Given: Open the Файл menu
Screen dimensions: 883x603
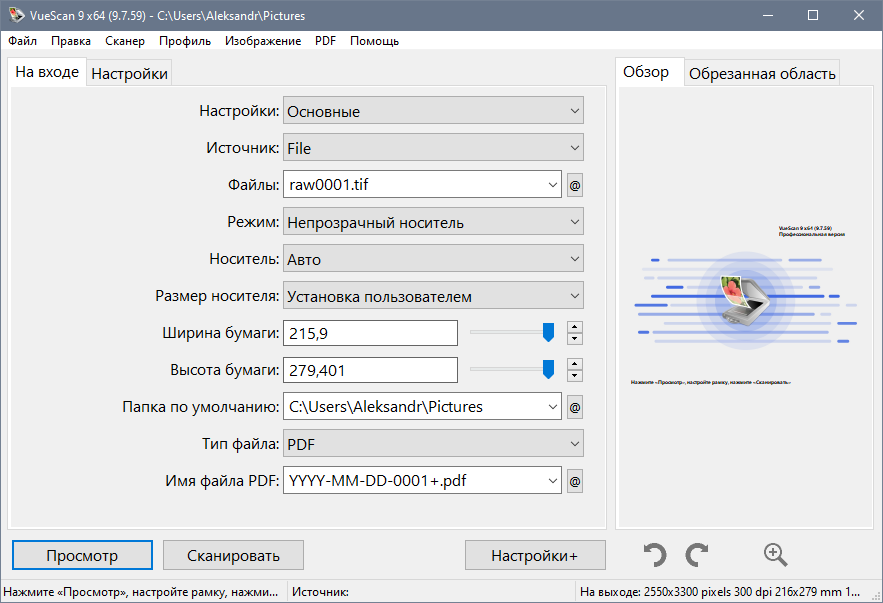Looking at the screenshot, I should click(x=23, y=41).
